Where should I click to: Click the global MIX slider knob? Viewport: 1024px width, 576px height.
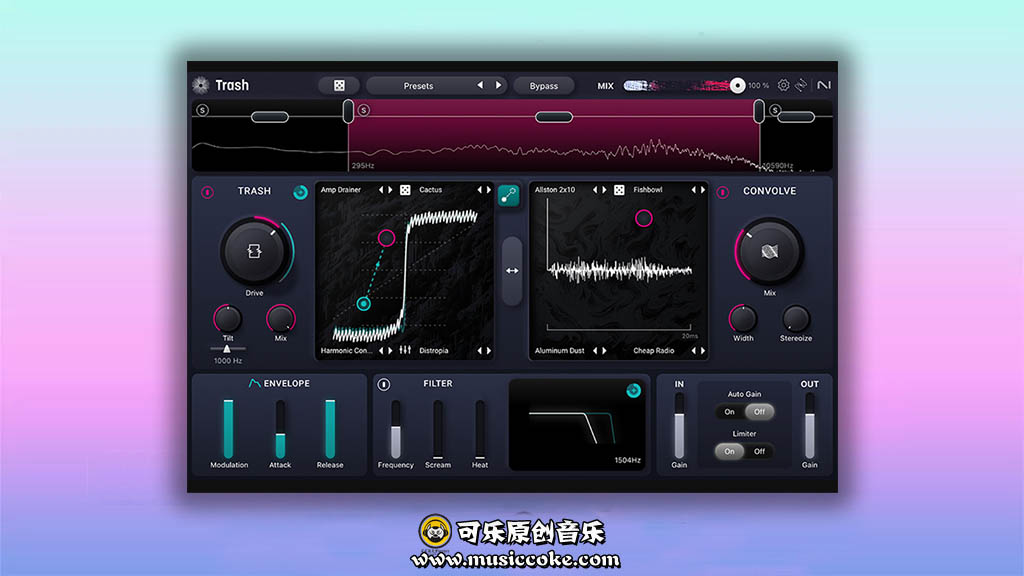tap(737, 86)
